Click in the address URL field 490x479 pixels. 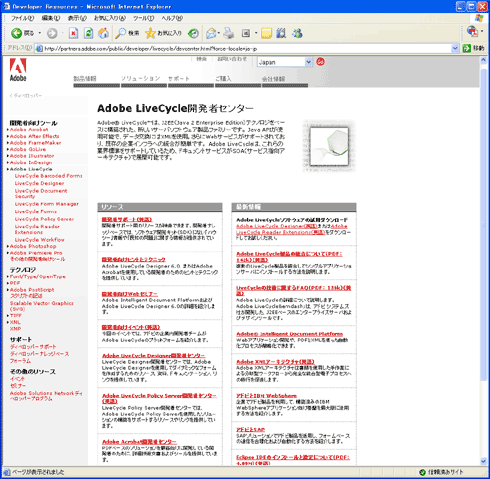(247, 49)
